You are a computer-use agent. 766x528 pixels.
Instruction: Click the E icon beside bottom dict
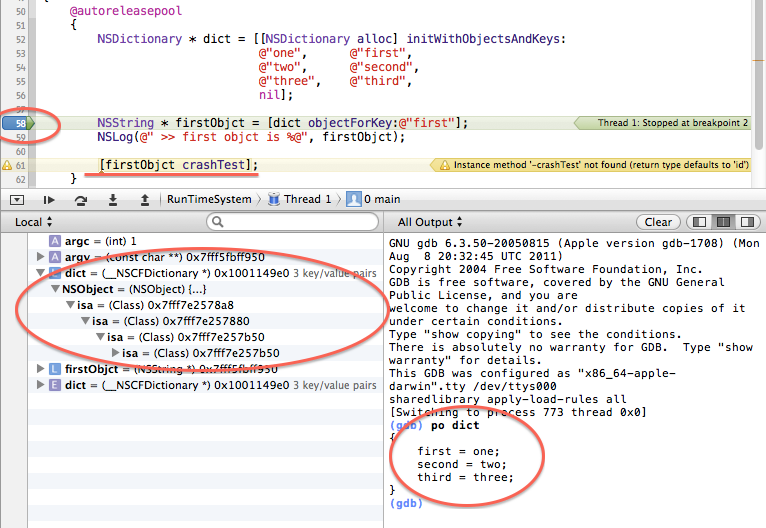tap(55, 385)
